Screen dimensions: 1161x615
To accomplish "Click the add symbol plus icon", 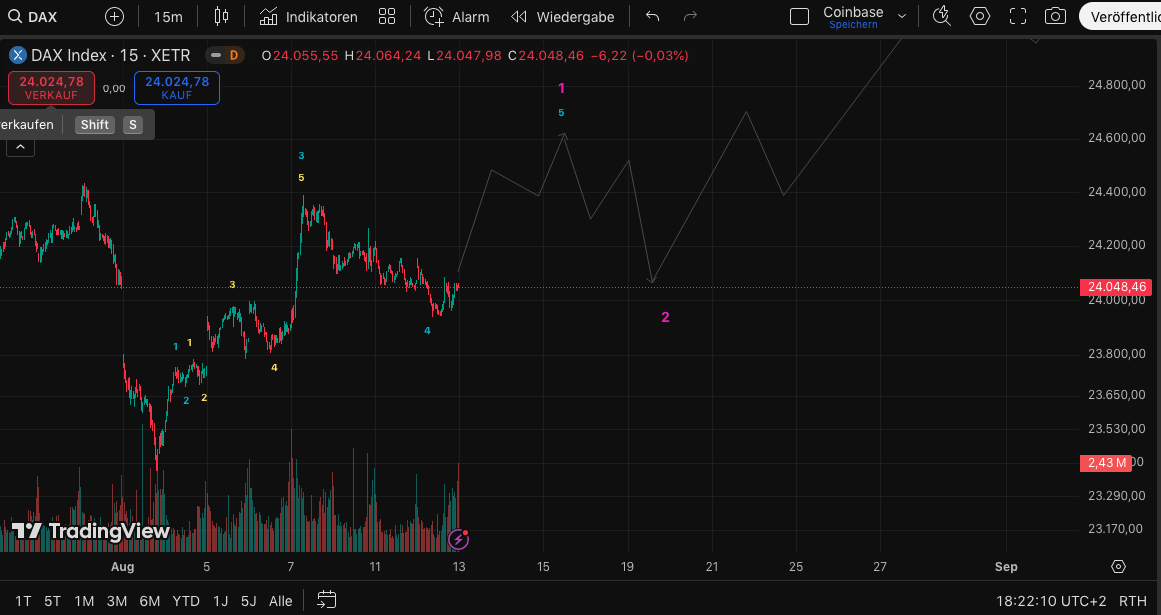I will click(115, 17).
